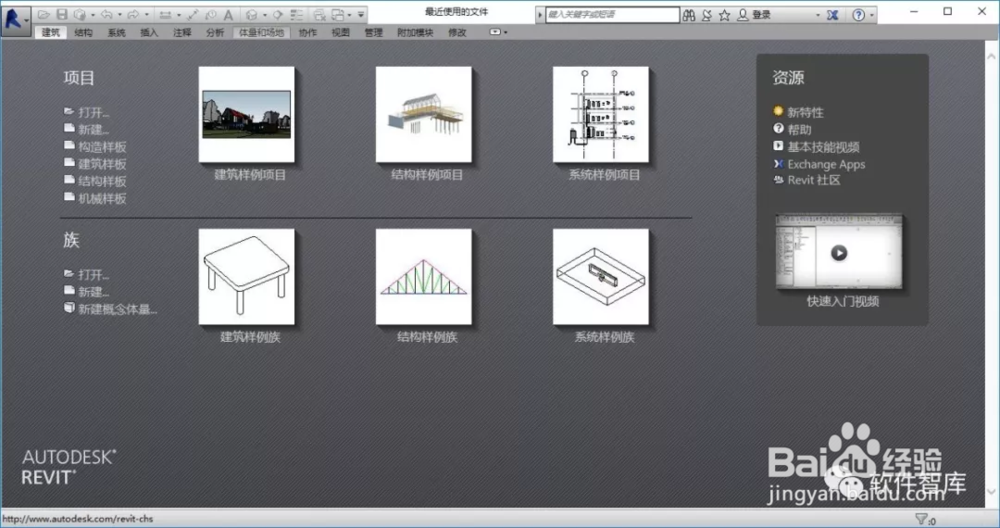Open the 系统样例项目 thumbnail

tap(601, 115)
